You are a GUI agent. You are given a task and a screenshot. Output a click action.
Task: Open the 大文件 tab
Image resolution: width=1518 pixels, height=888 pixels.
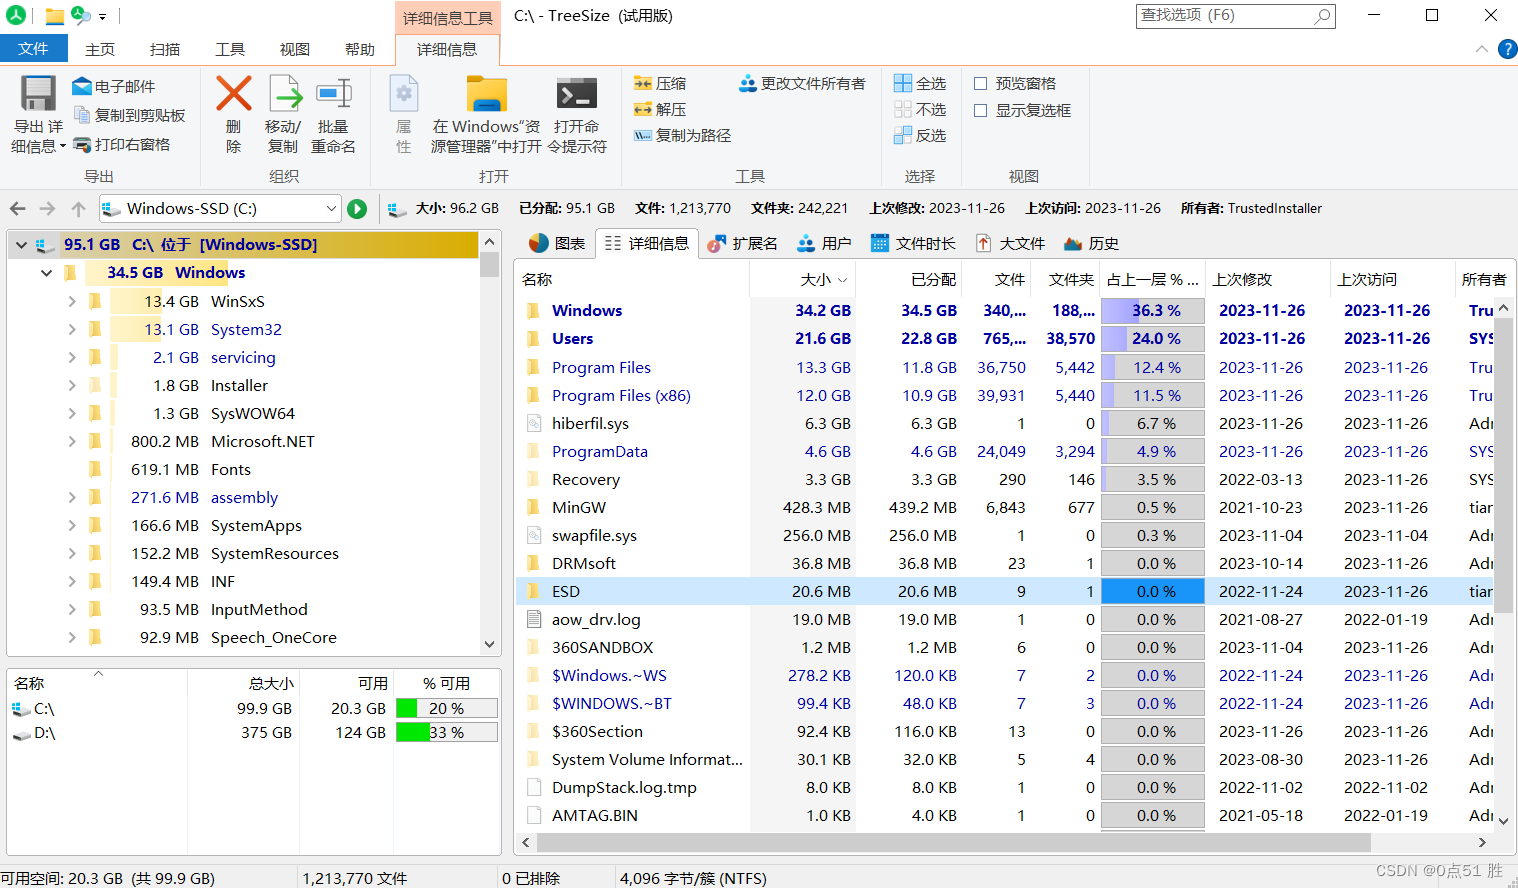click(x=1010, y=244)
